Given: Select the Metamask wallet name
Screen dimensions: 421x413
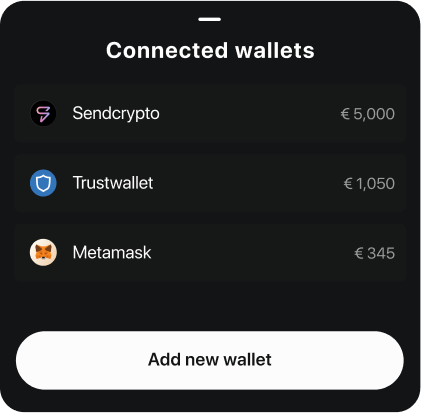Looking at the screenshot, I should (112, 252).
